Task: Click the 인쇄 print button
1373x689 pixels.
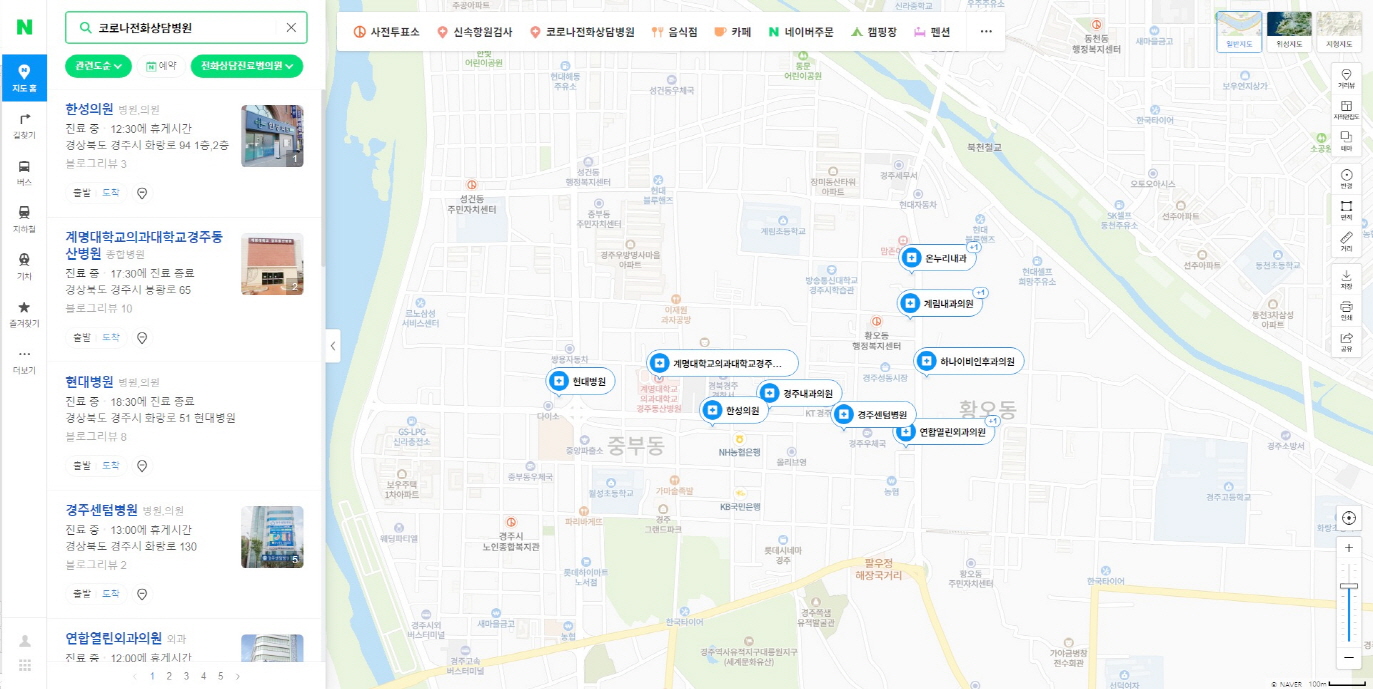Action: (1346, 310)
